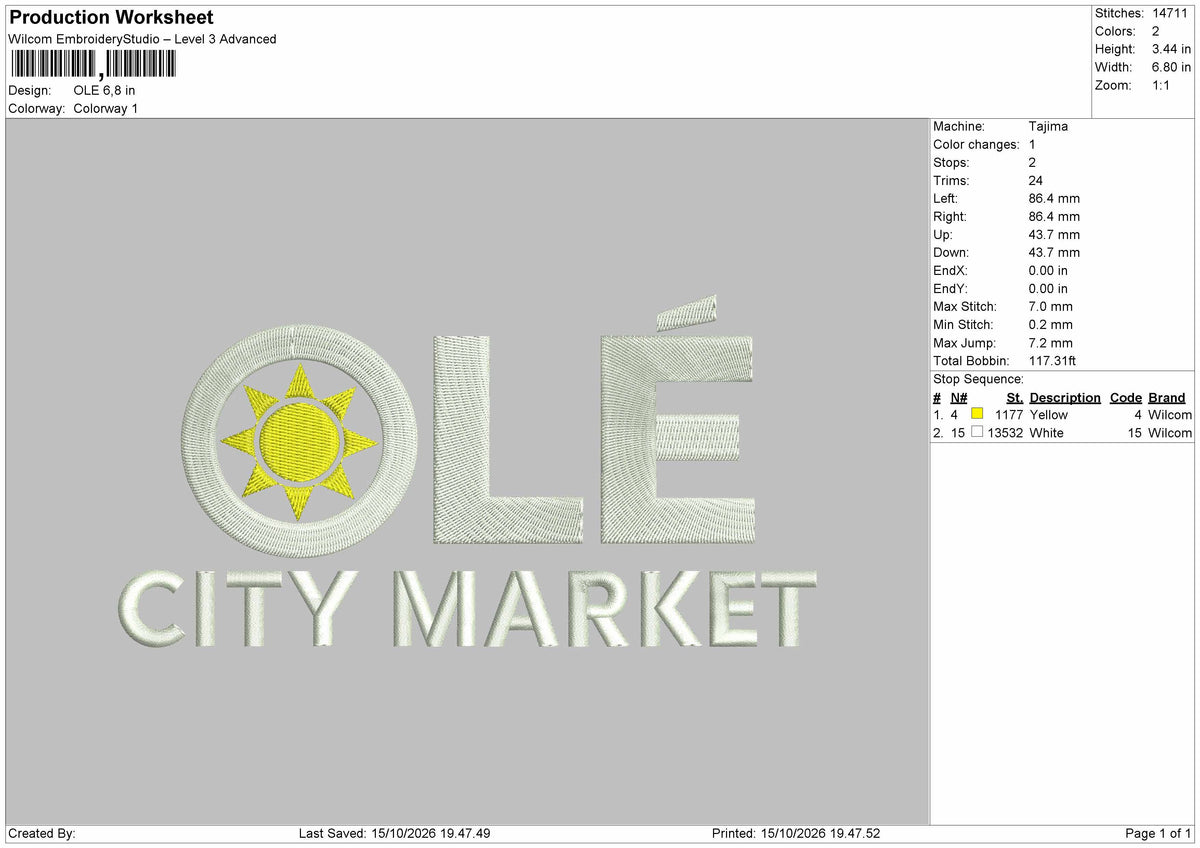
Task: Click the 'N#' column header
Action: click(x=959, y=397)
